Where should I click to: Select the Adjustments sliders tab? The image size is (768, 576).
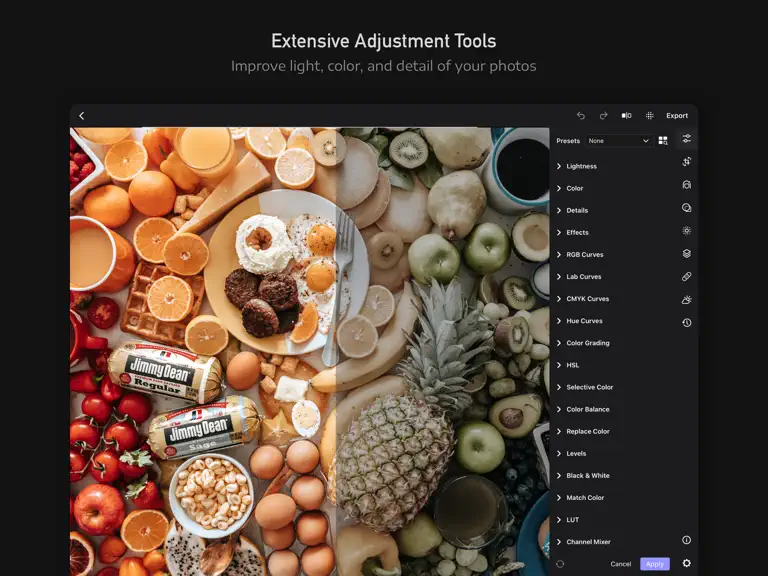[687, 139]
